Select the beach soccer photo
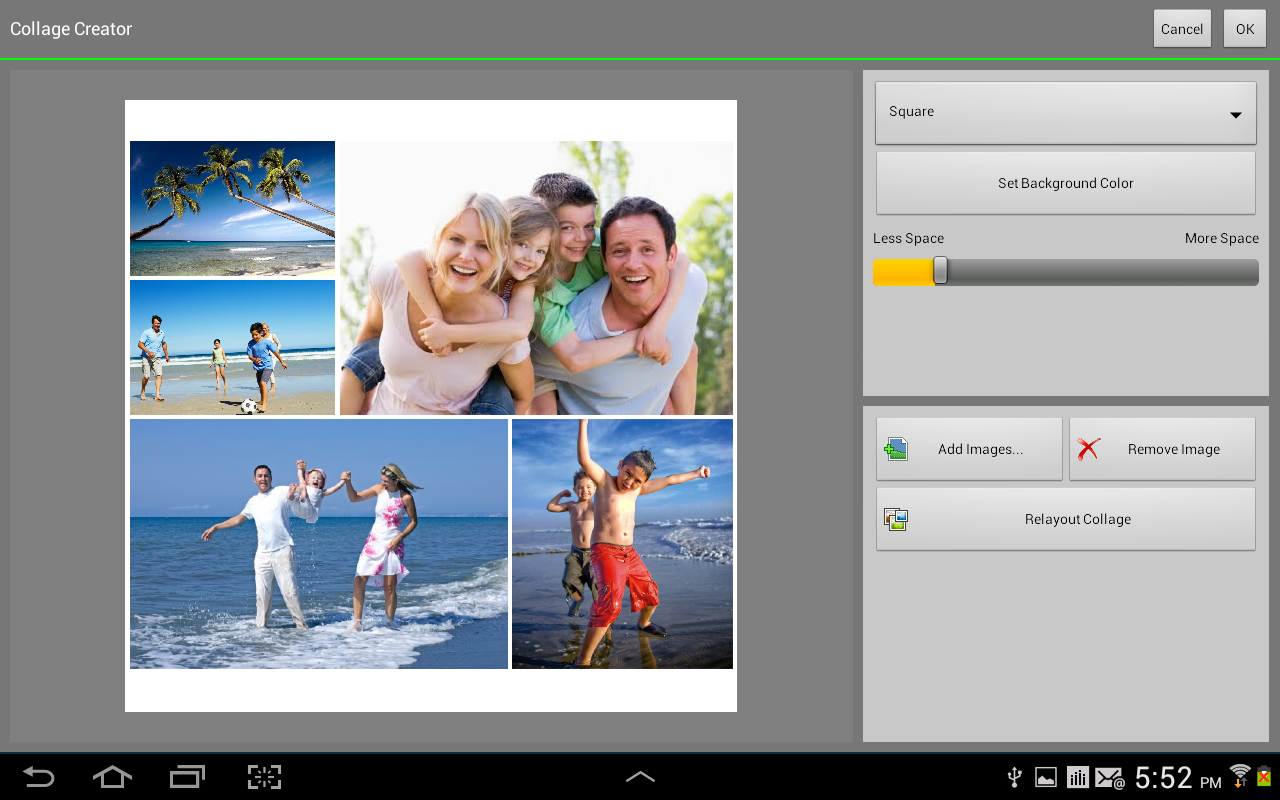Screen dimensions: 1280x800 pos(232,347)
